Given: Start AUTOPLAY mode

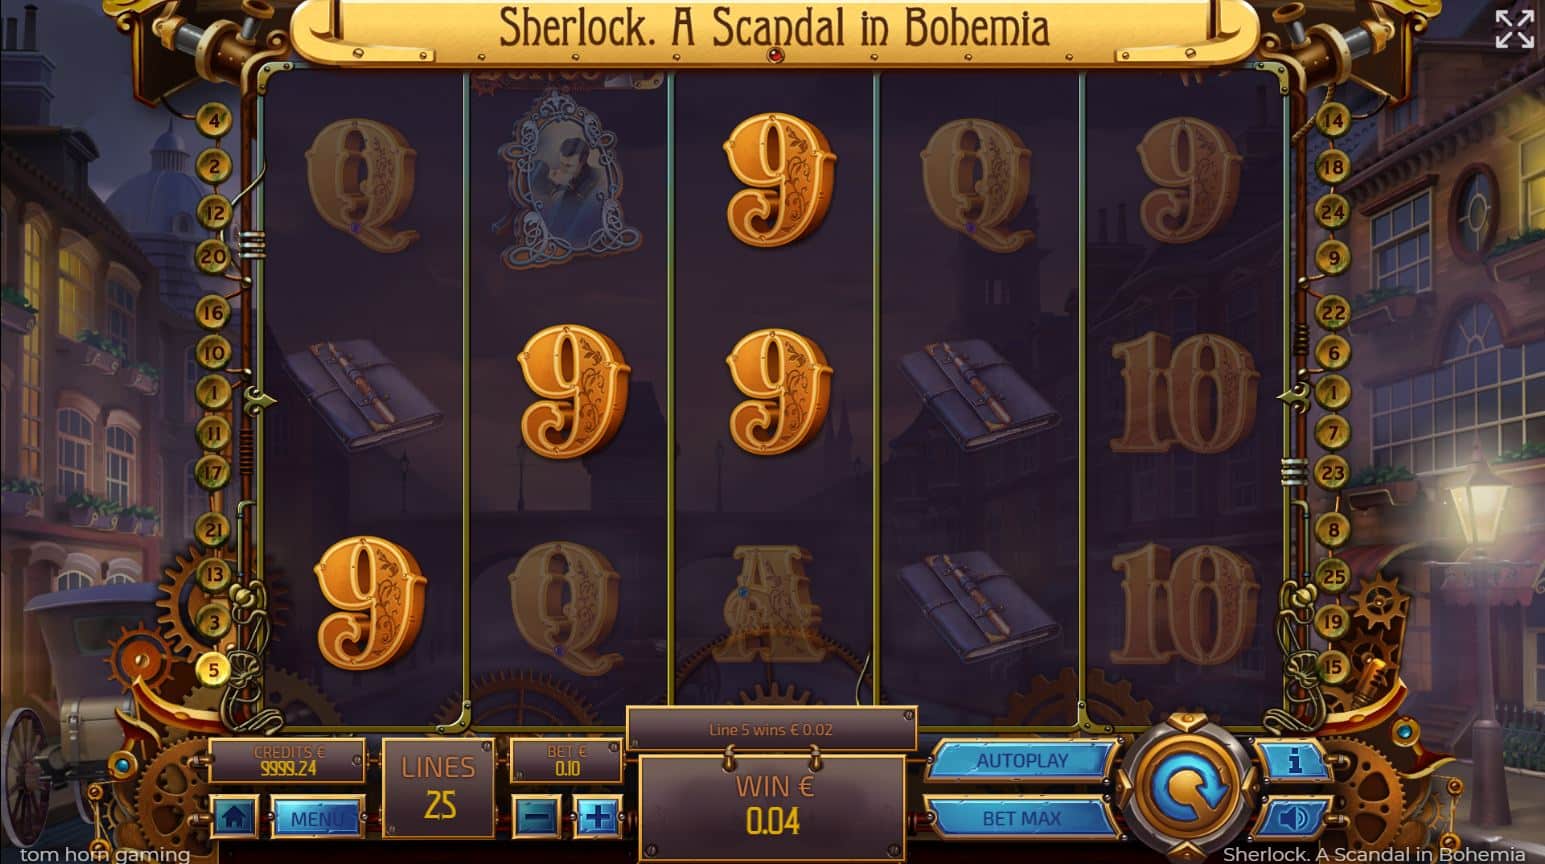Looking at the screenshot, I should point(1022,761).
